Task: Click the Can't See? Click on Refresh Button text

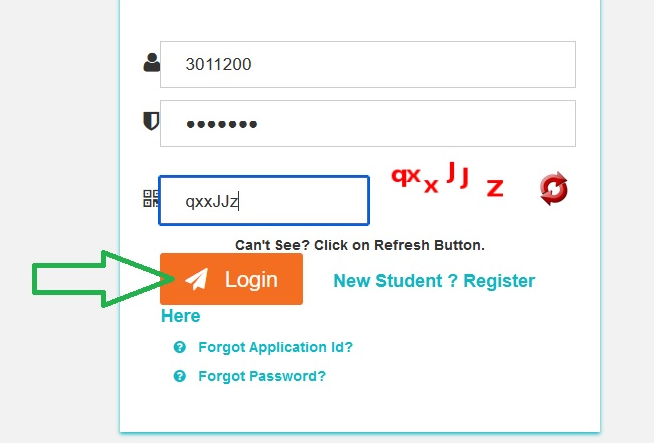Action: click(360, 245)
